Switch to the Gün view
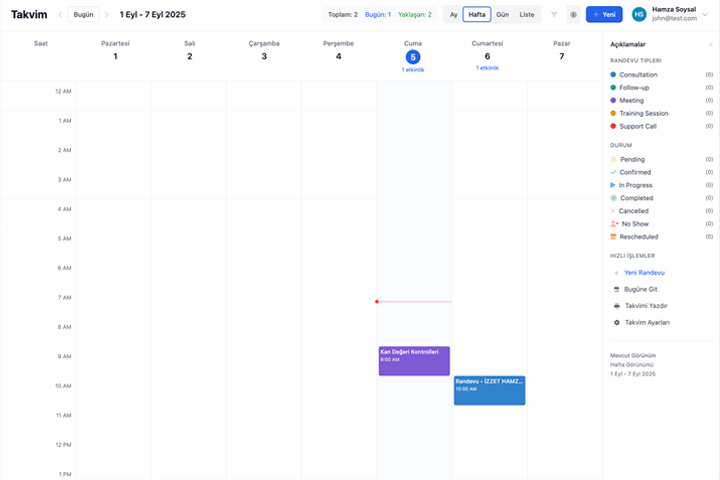 (502, 15)
